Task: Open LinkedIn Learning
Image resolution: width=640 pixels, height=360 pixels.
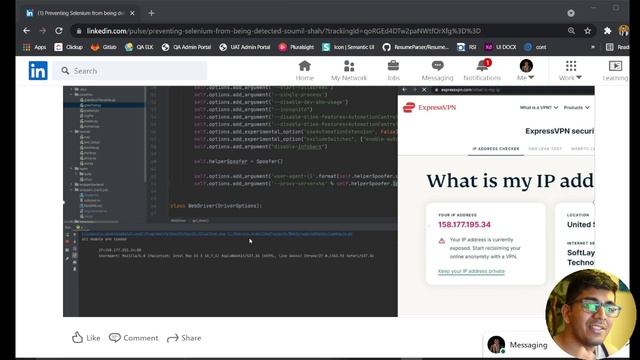Action: pos(615,71)
